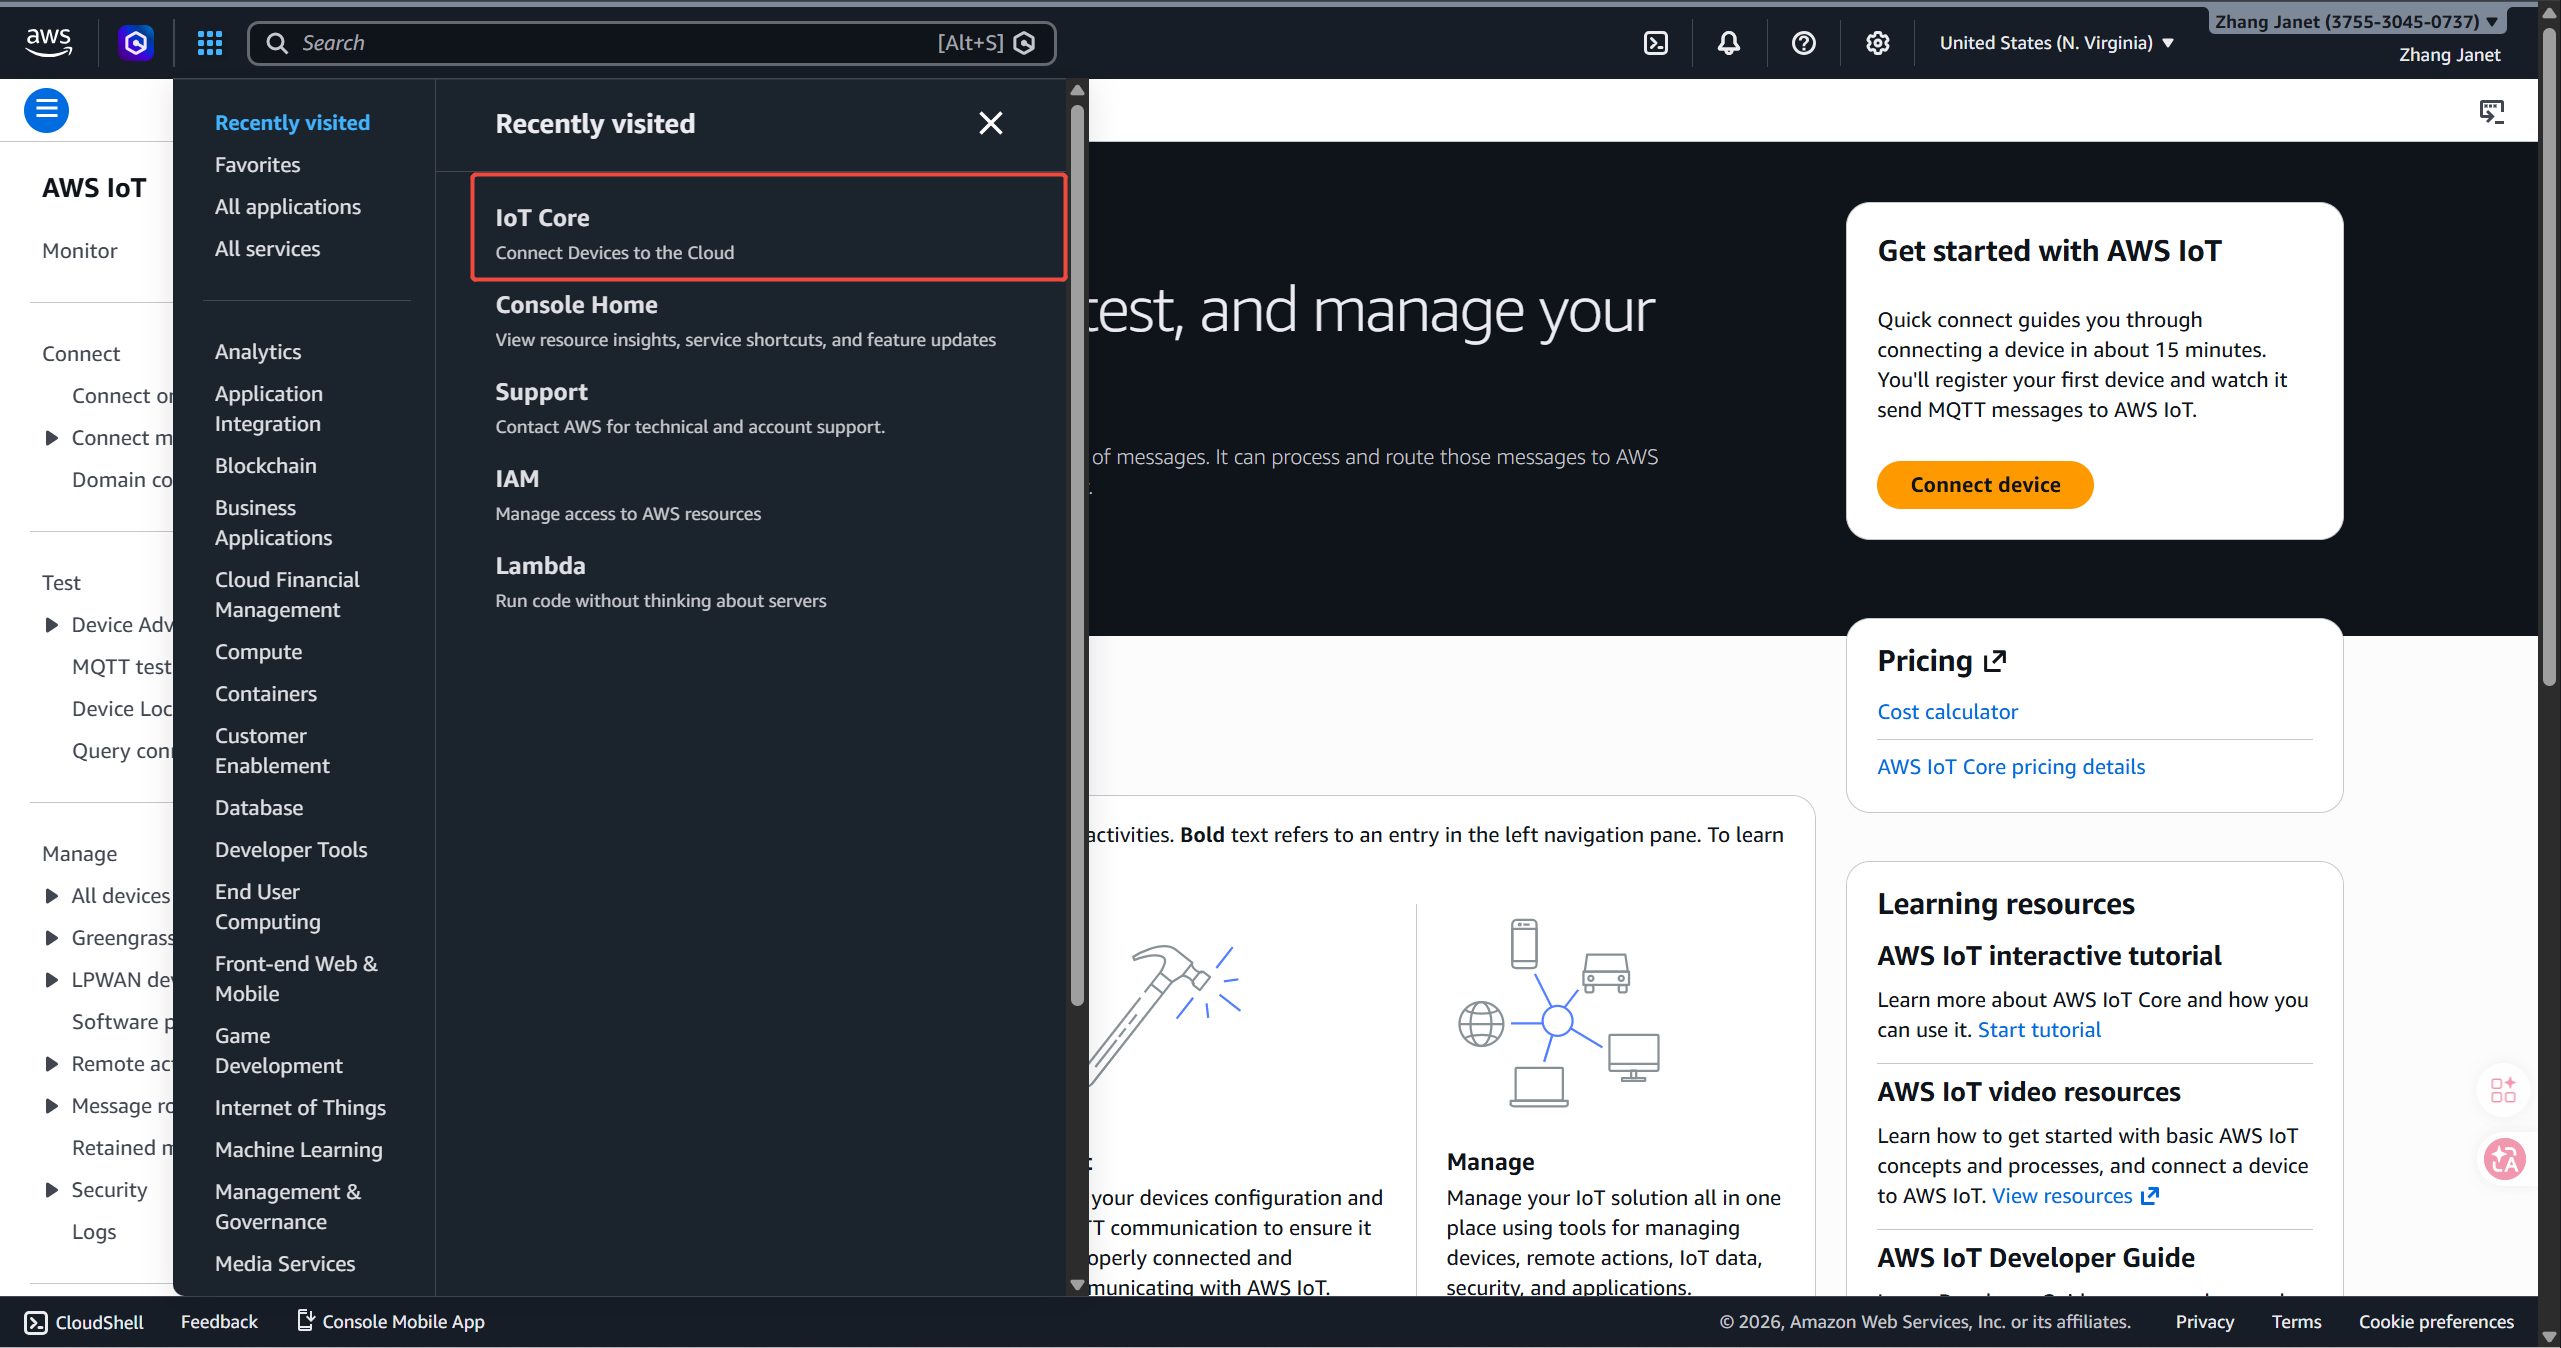The height and width of the screenshot is (1348, 2561).
Task: Open the notifications bell
Action: point(1729,43)
